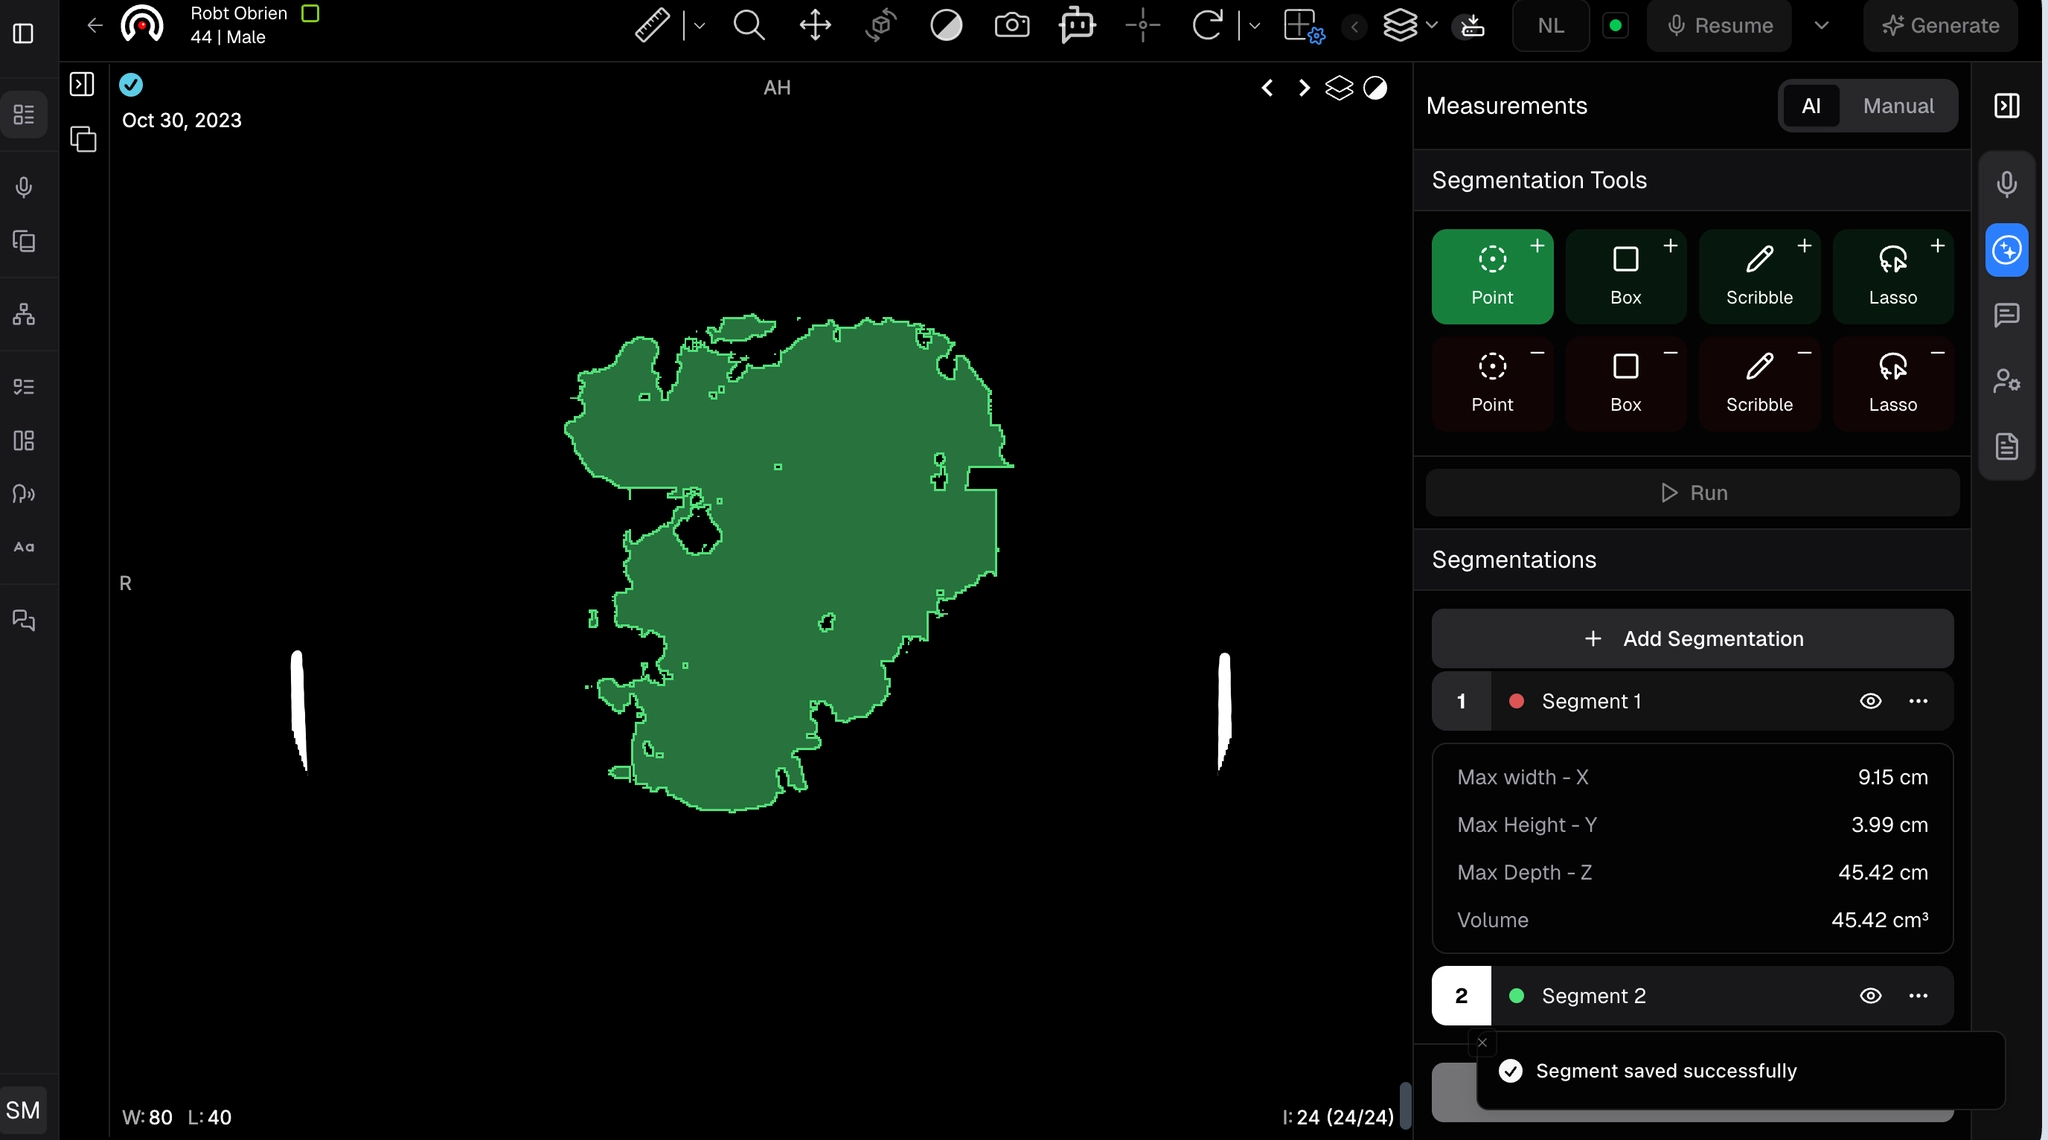Open the layout grid settings icon
Screen dimensions: 2048x1140
(x=1303, y=26)
